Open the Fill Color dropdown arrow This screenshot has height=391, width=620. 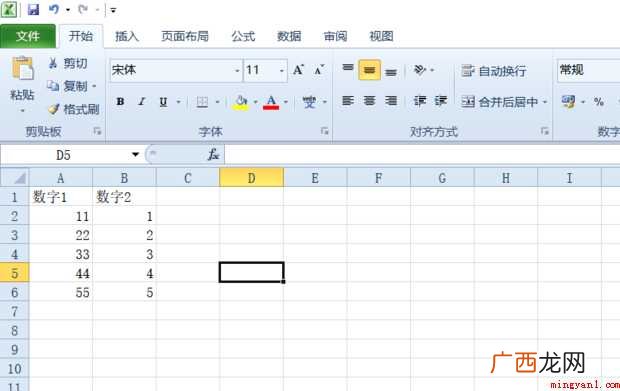[x=255, y=102]
